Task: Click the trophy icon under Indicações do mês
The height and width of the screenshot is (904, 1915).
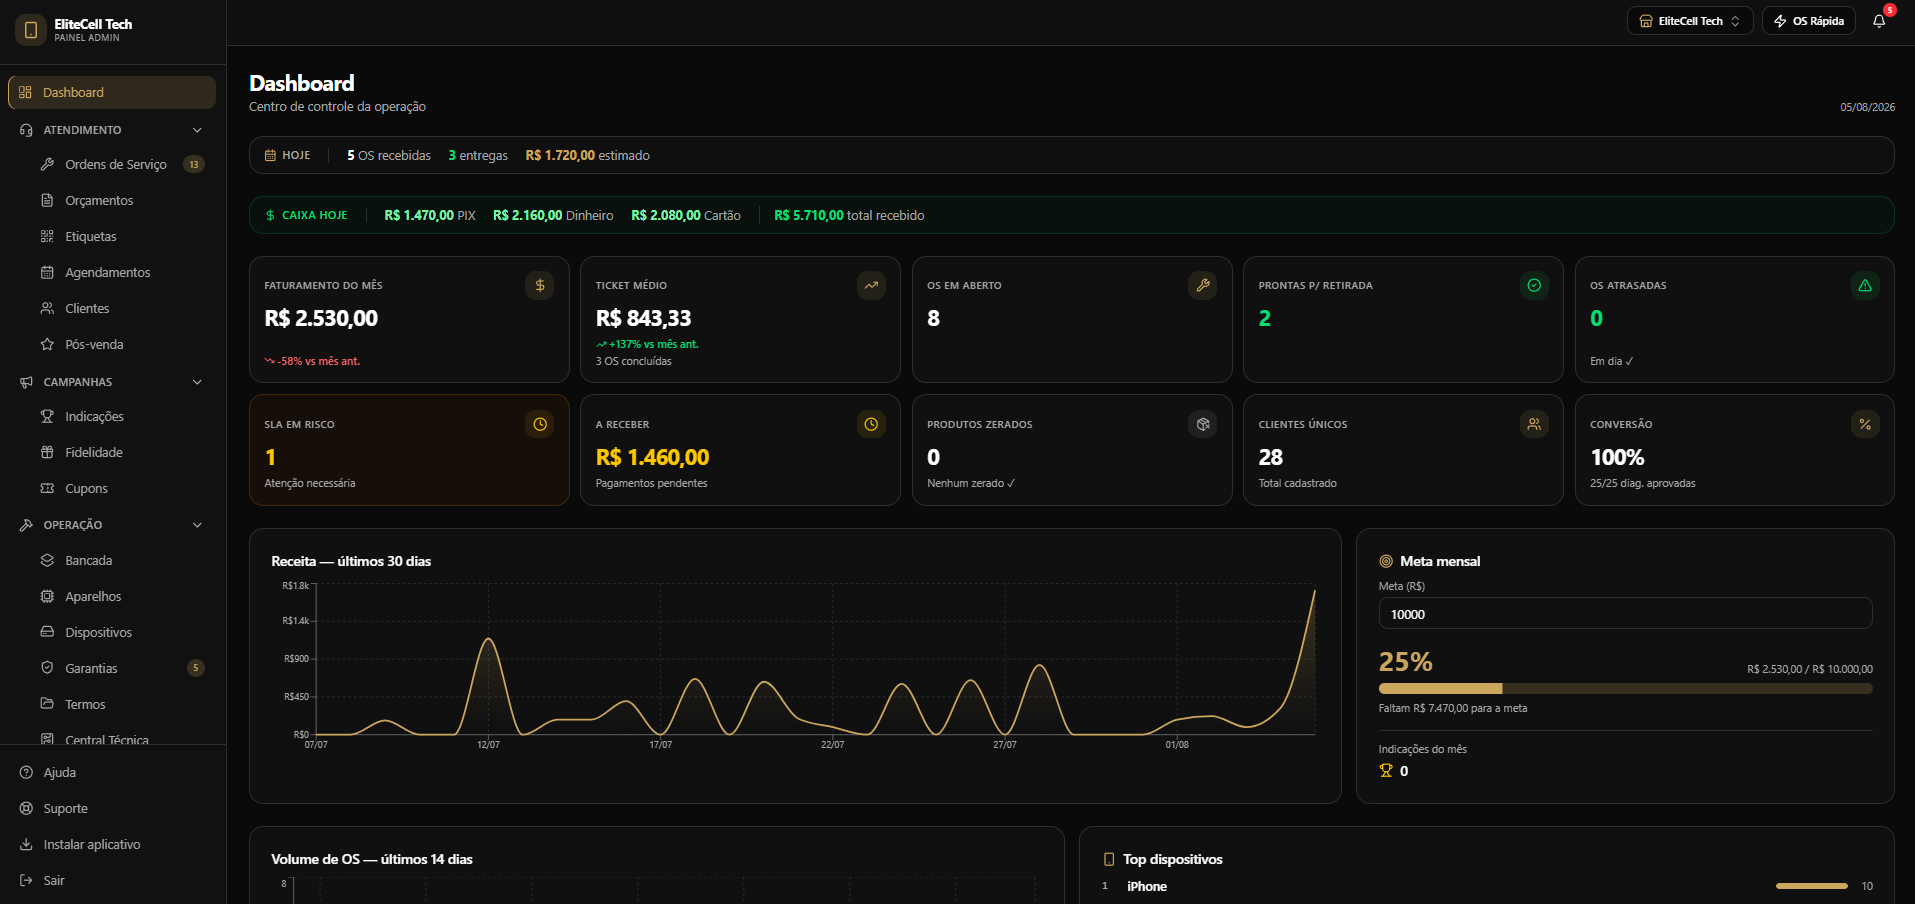Action: pos(1386,770)
